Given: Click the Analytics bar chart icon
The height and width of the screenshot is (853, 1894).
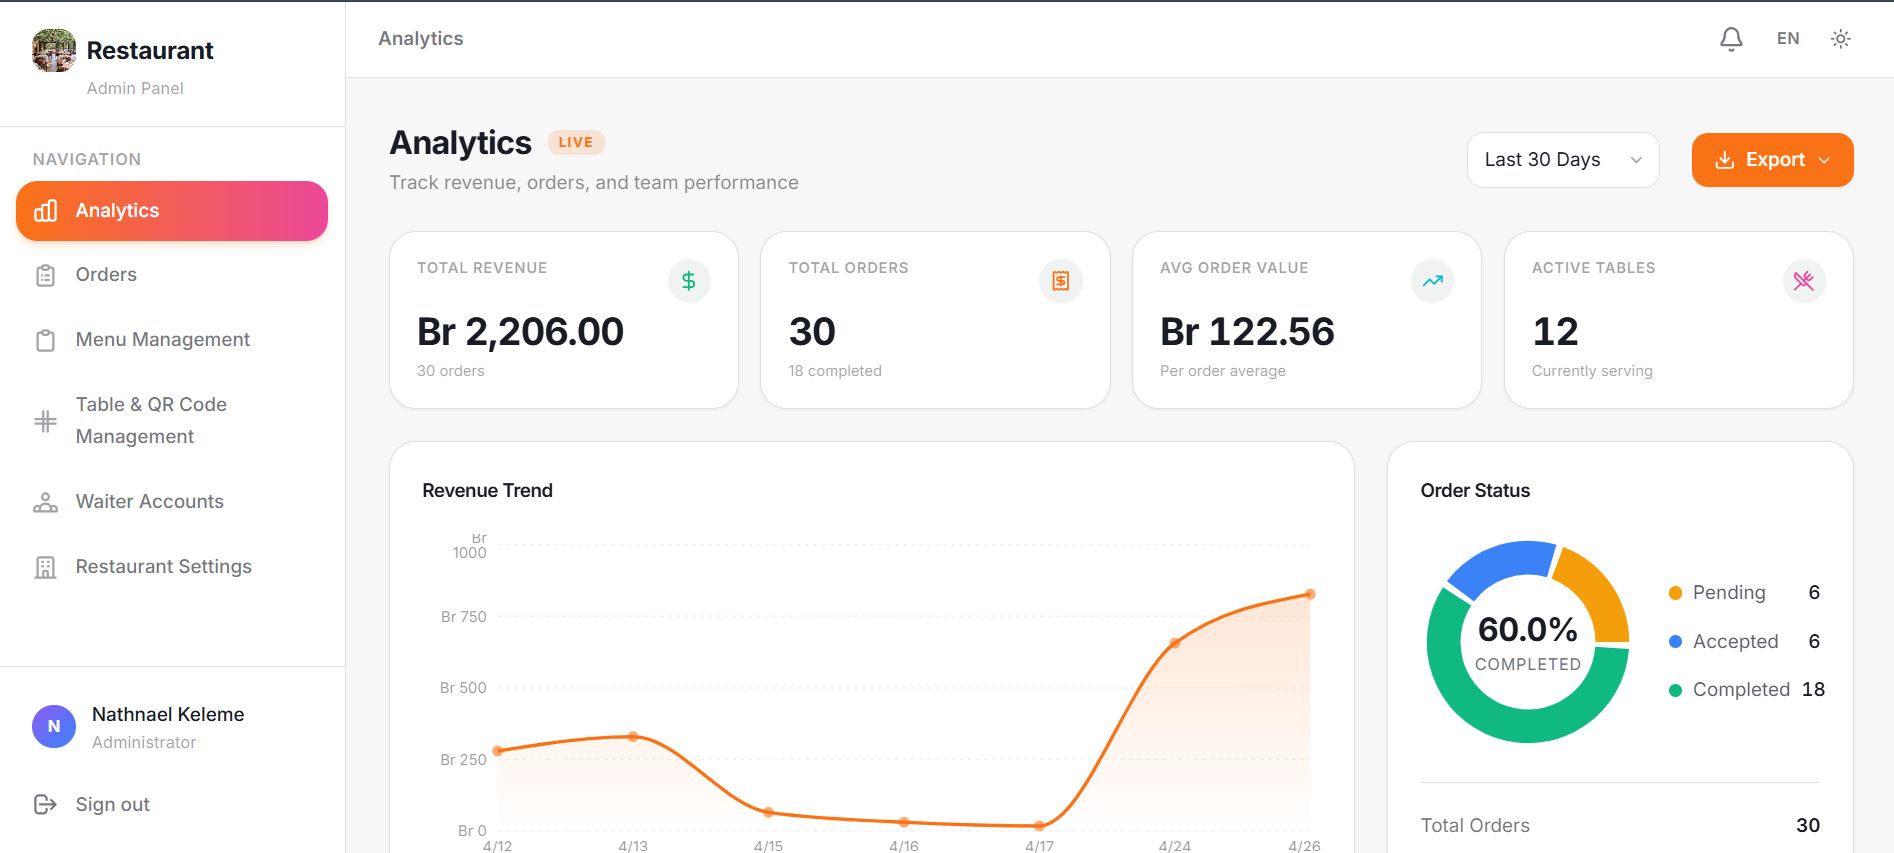Looking at the screenshot, I should 46,211.
